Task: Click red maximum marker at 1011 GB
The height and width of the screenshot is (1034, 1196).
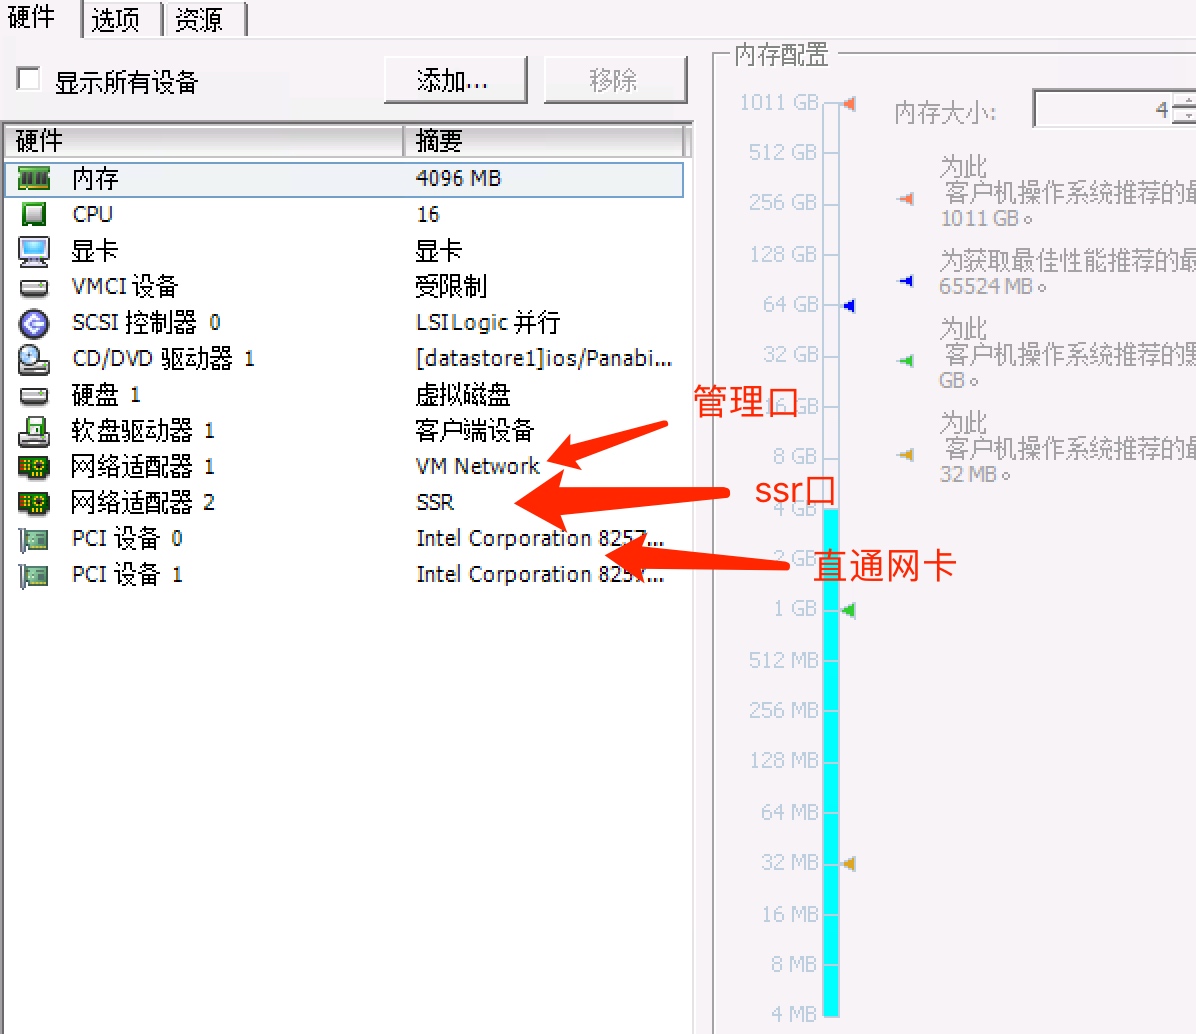Action: click(849, 104)
